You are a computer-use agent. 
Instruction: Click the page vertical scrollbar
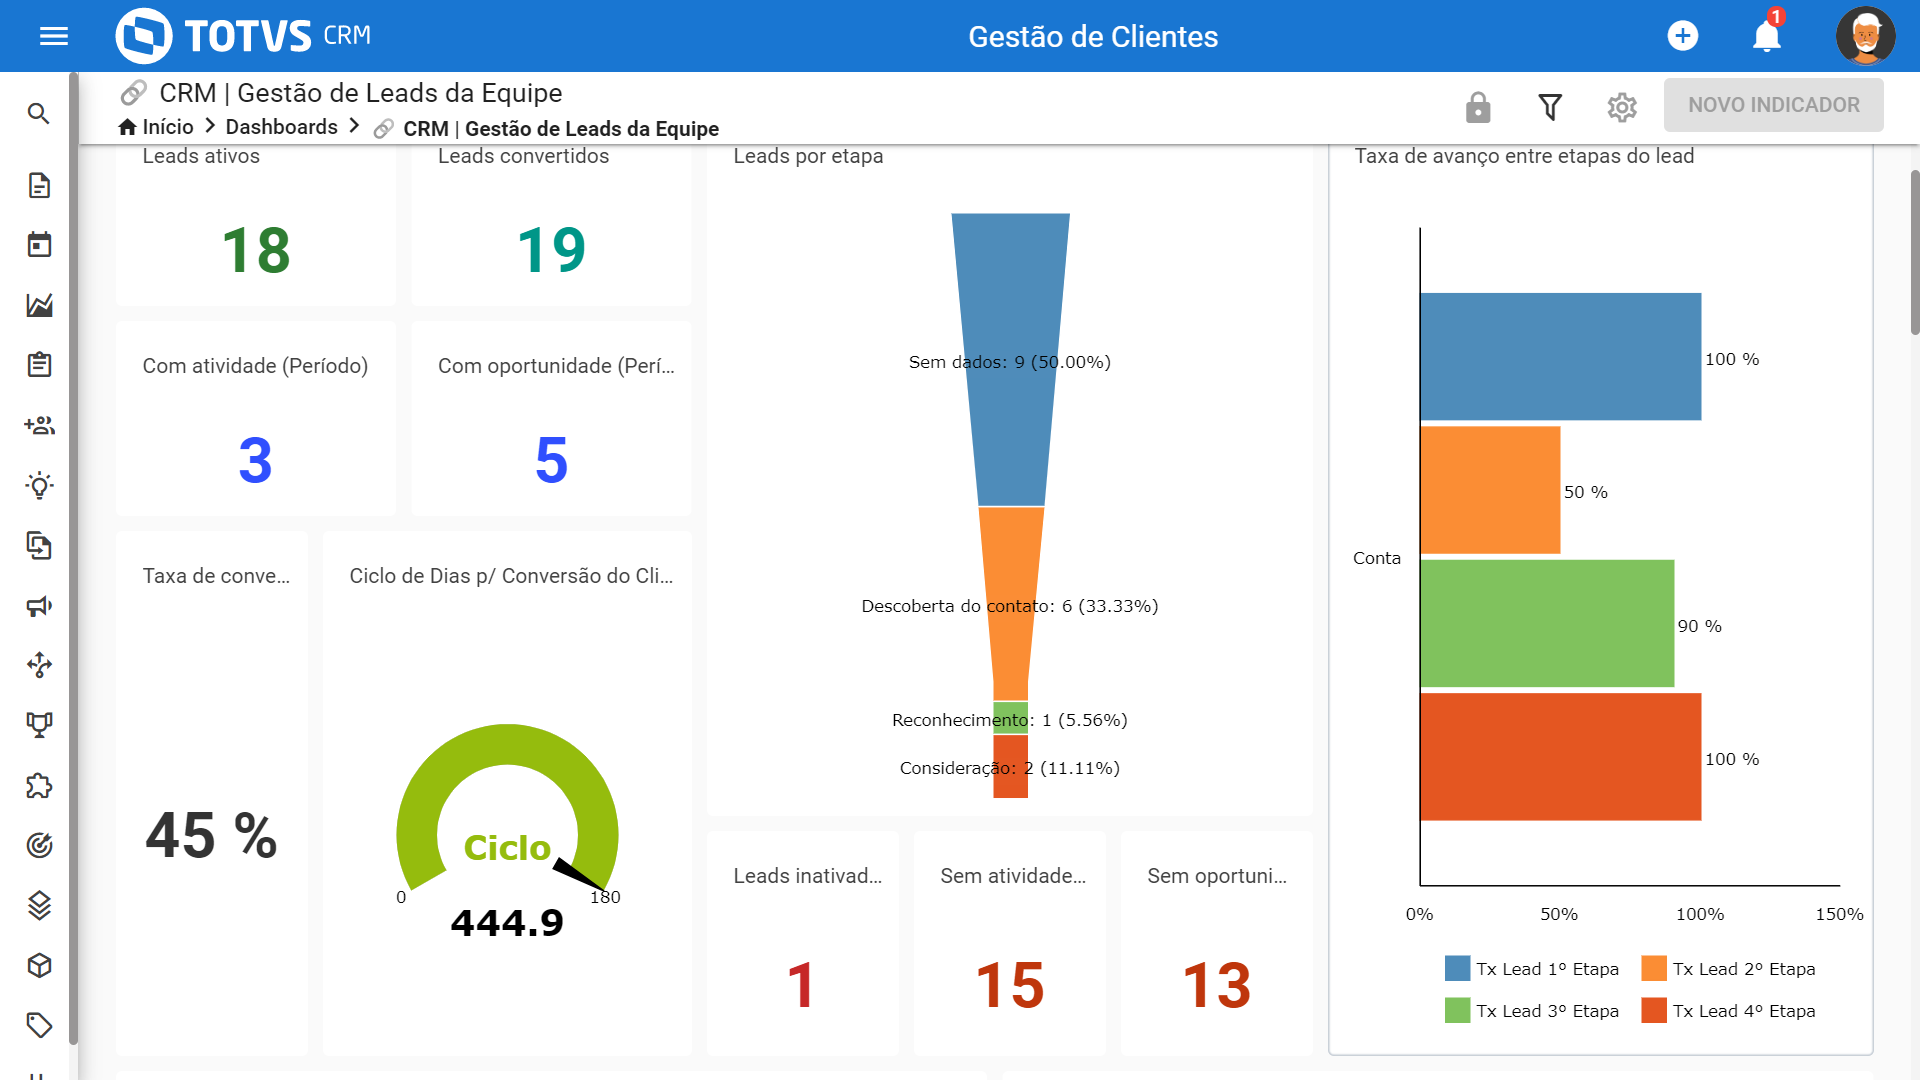tap(1914, 250)
